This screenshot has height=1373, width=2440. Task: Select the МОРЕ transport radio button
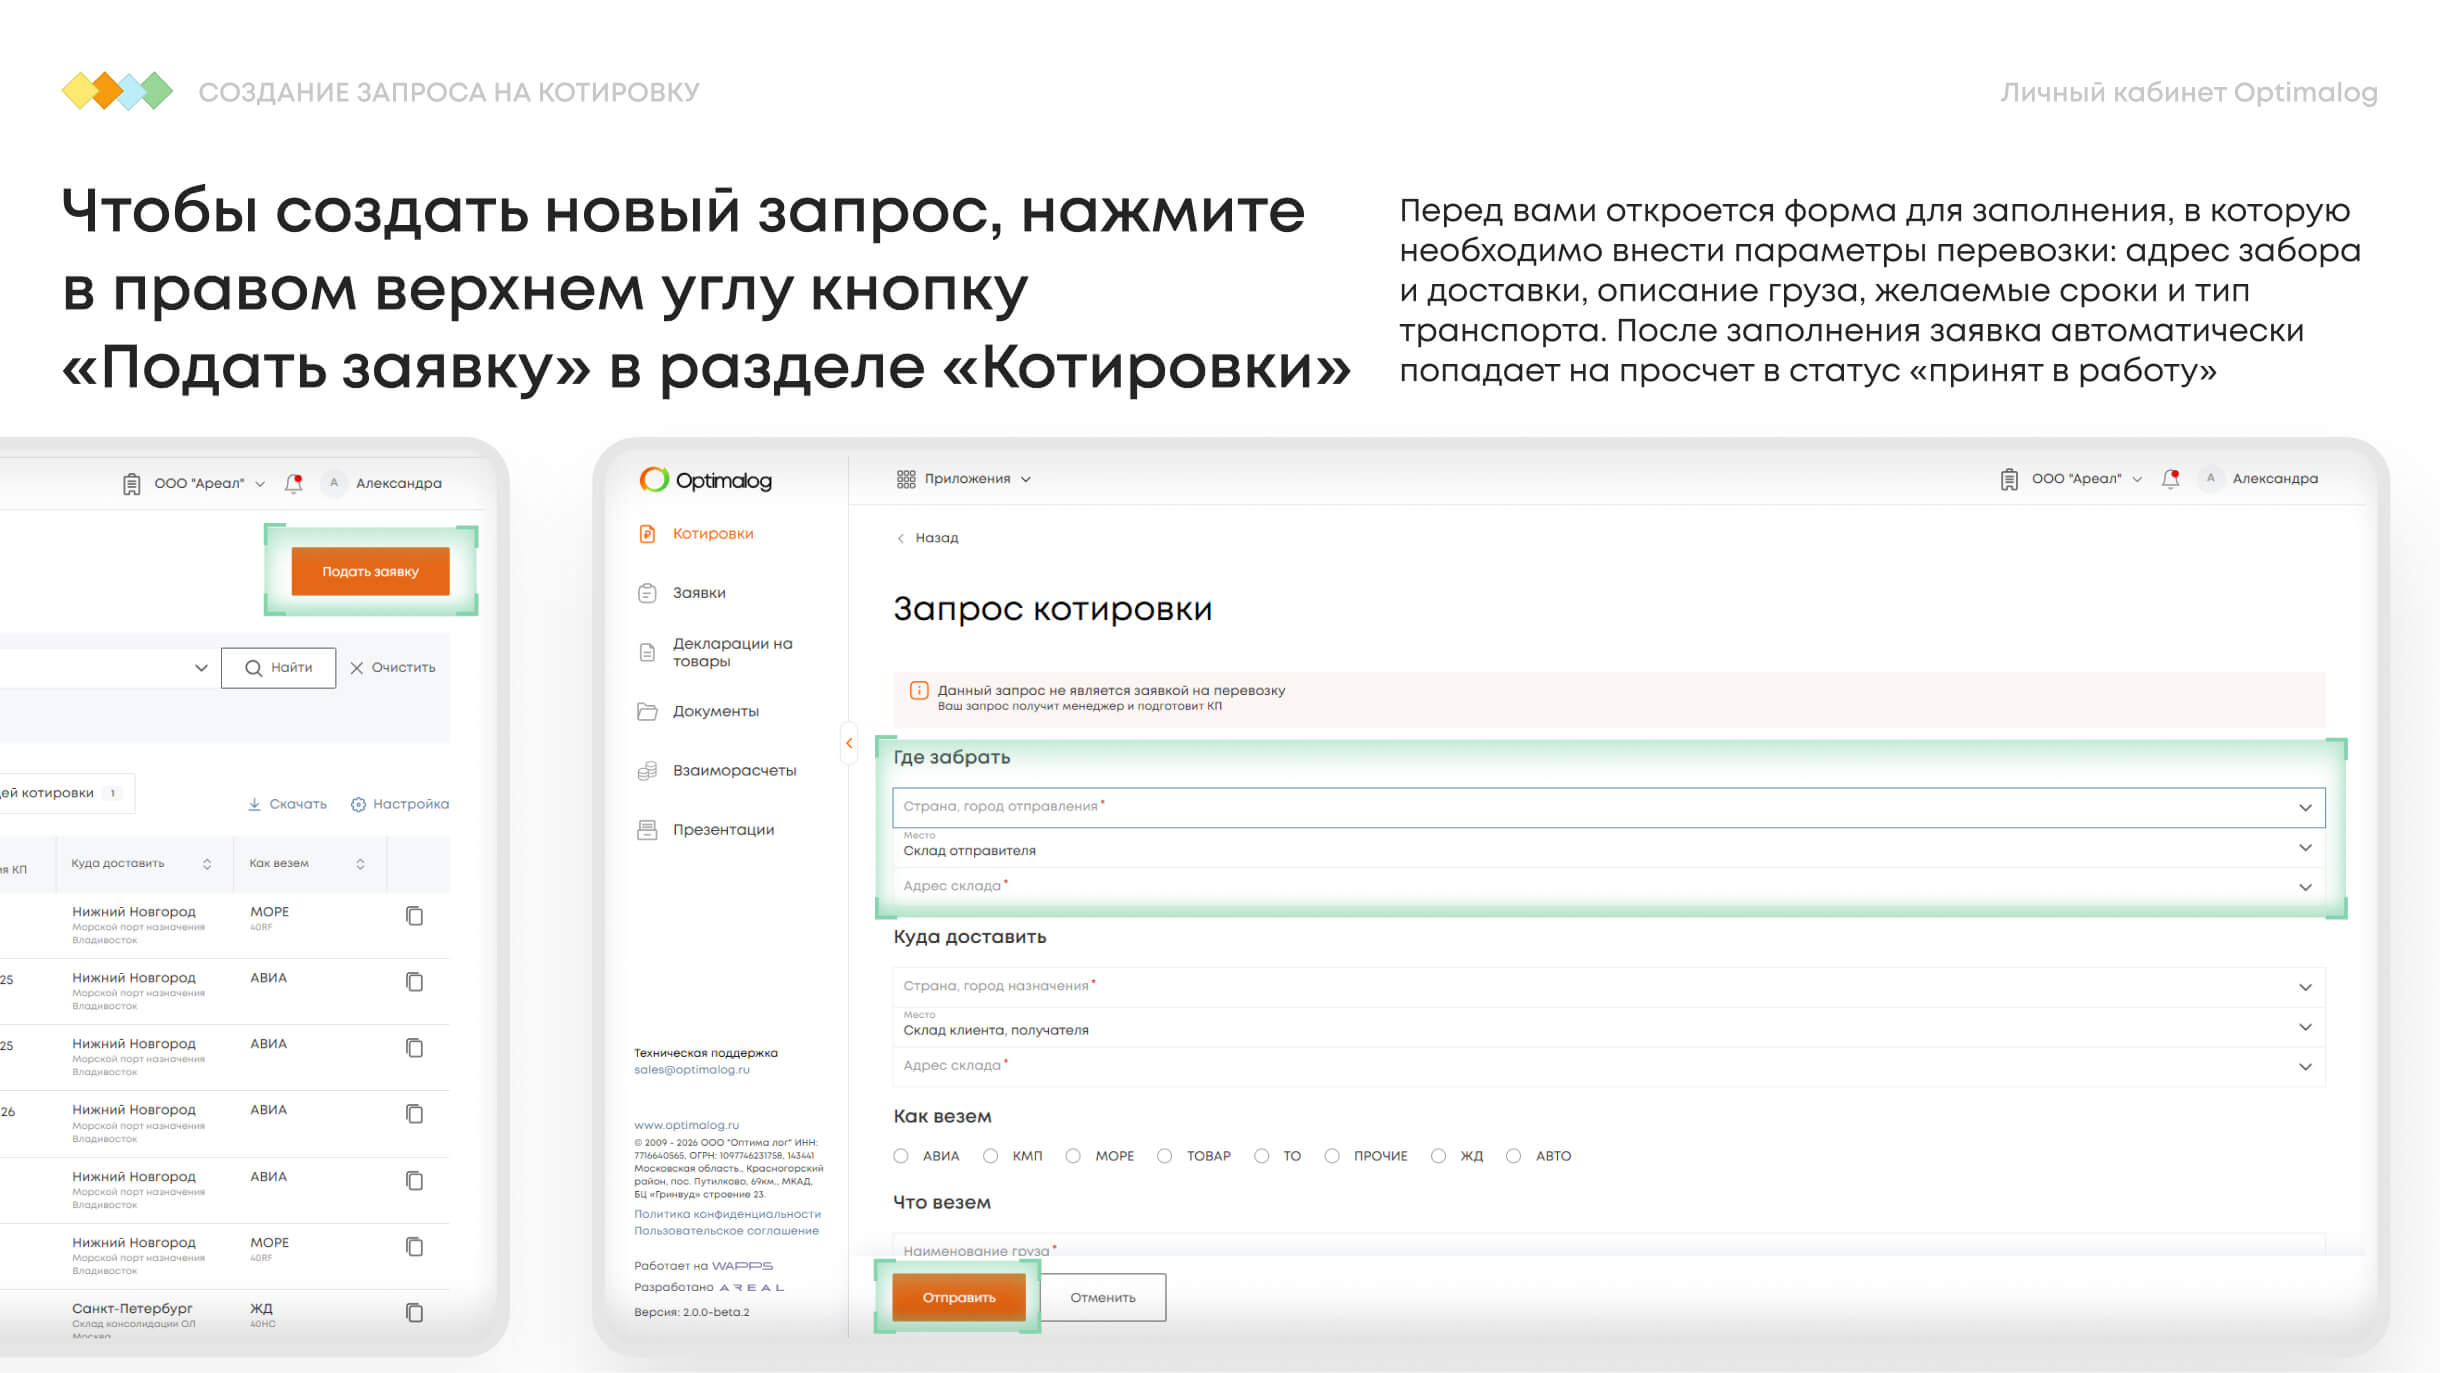[1073, 1156]
